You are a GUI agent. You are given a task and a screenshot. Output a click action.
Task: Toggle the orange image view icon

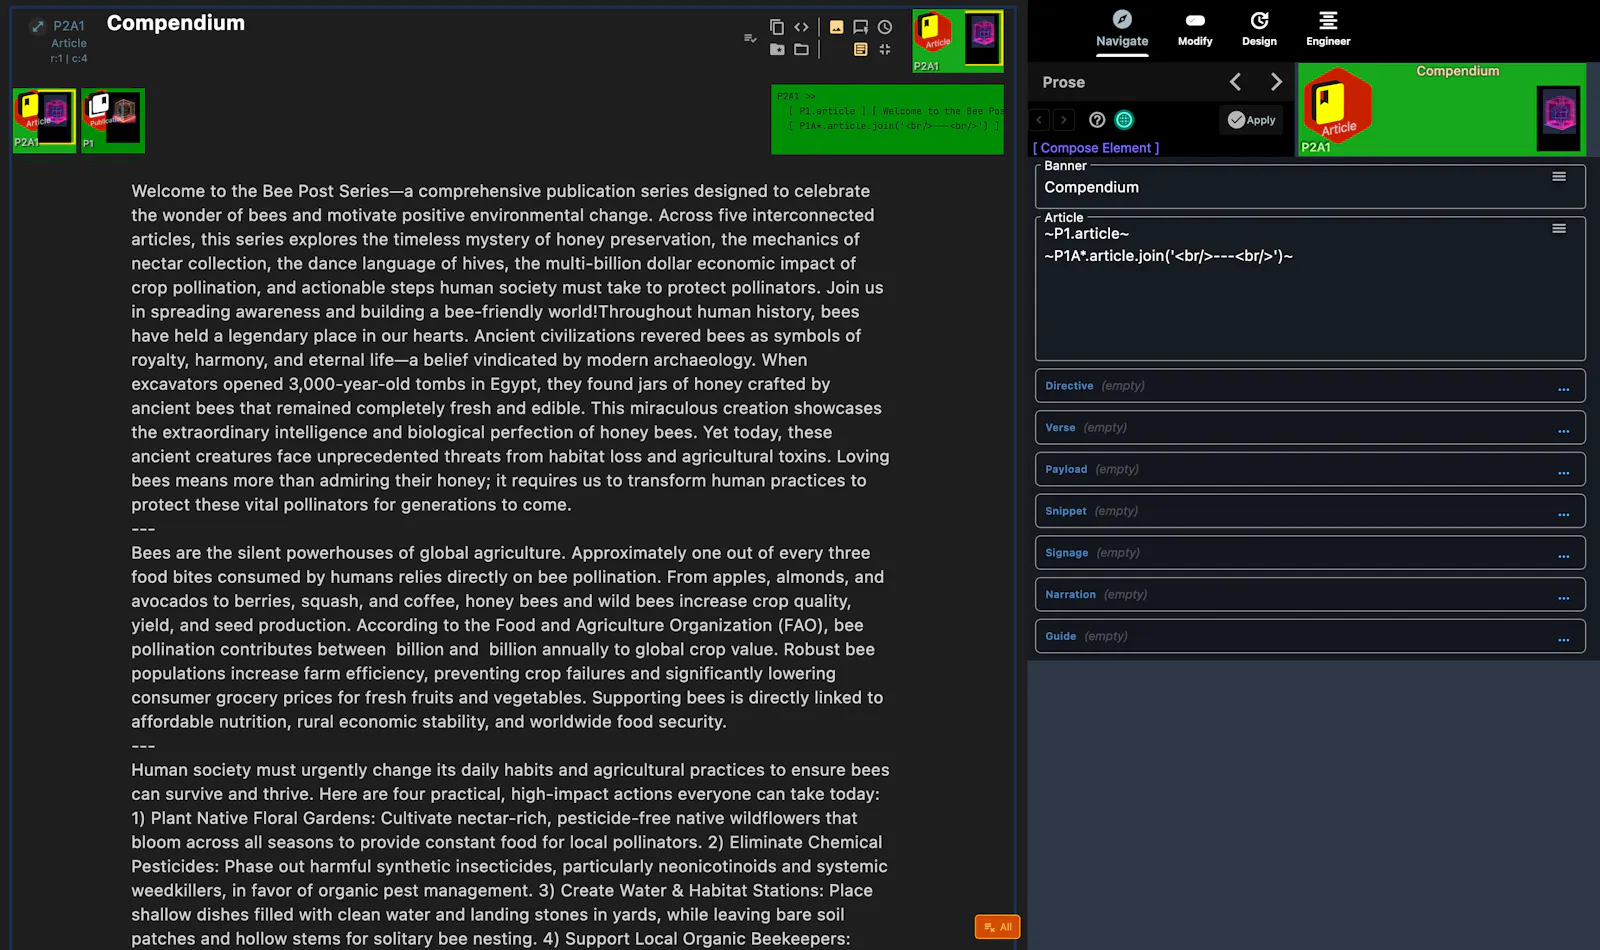point(836,27)
